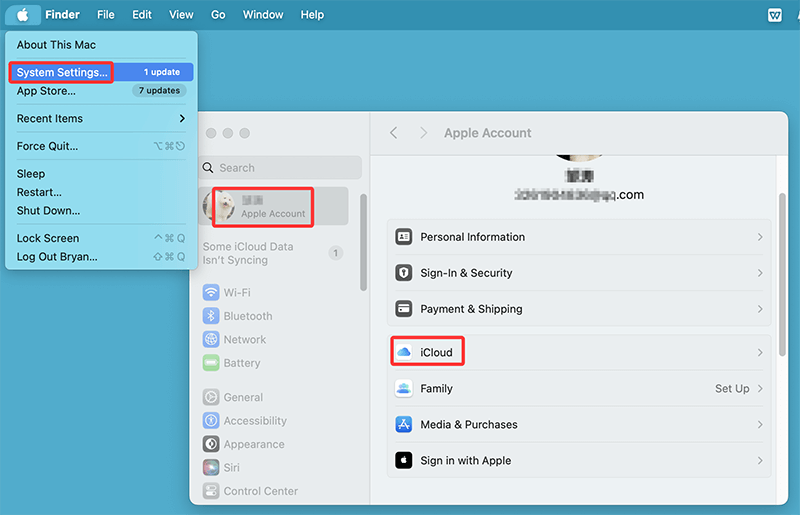
Task: Open Payment & Shipping row chevron
Action: [x=760, y=309]
